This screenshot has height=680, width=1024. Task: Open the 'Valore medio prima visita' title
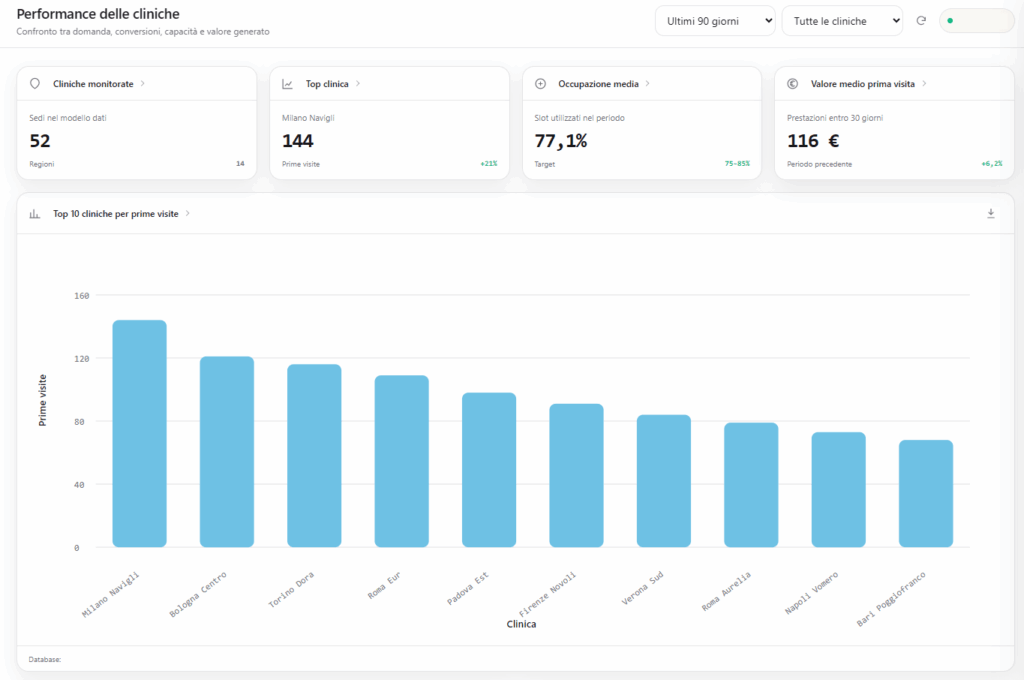863,84
